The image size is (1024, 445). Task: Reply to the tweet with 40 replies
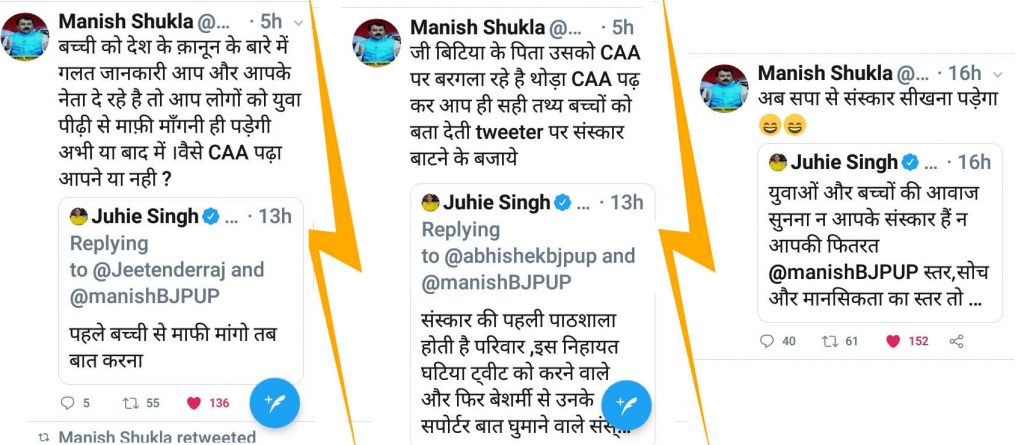(x=767, y=341)
